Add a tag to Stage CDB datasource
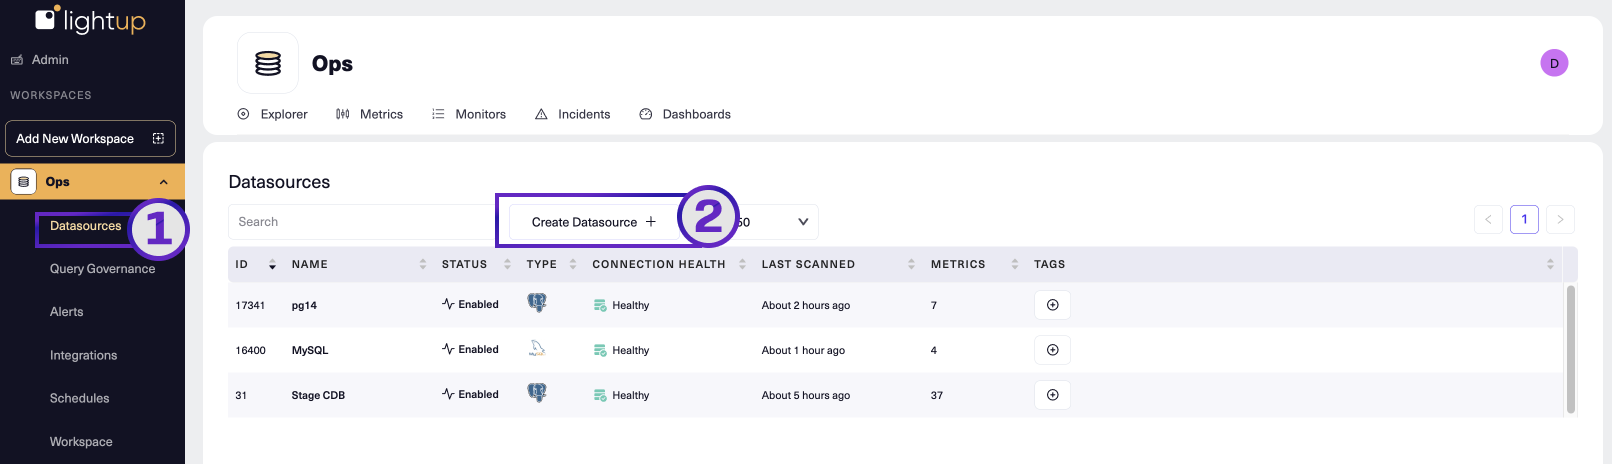The height and width of the screenshot is (464, 1612). click(x=1052, y=395)
